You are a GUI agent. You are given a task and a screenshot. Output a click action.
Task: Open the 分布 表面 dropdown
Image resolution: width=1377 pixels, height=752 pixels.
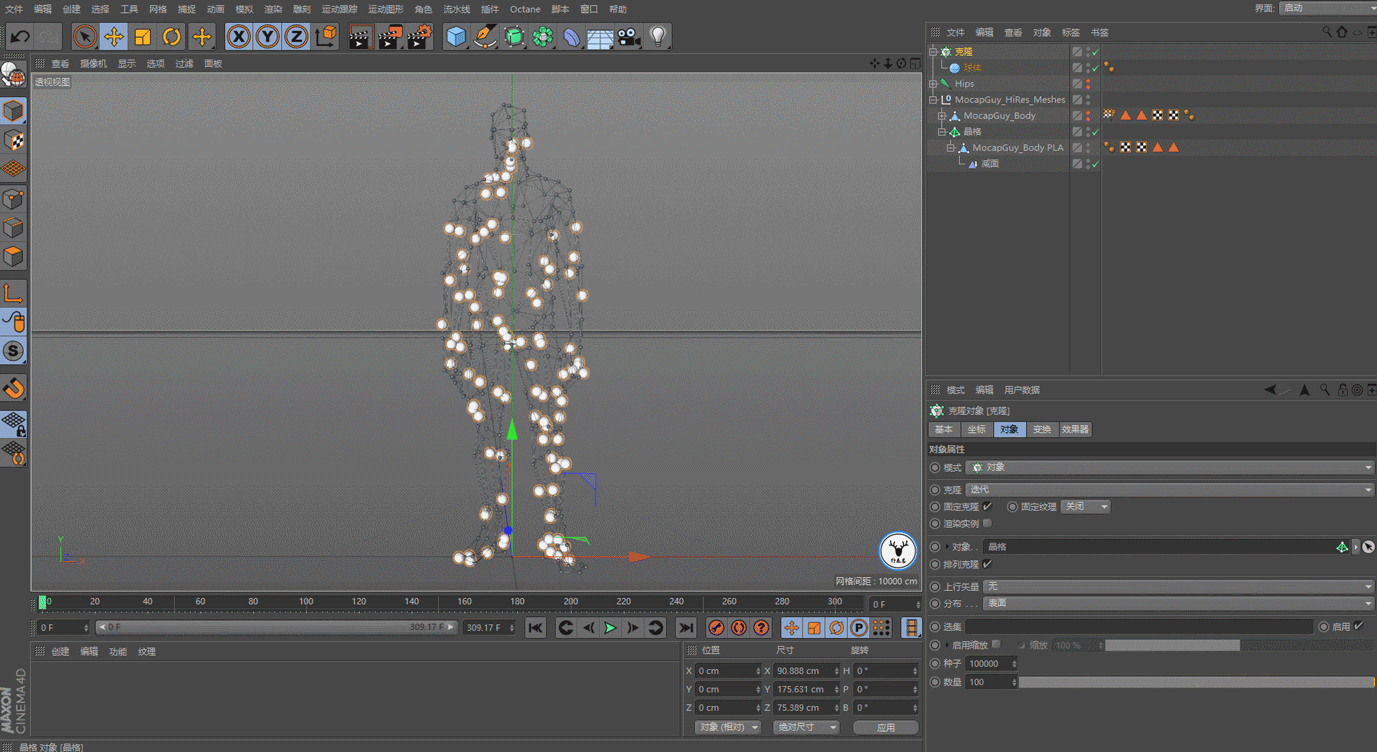[x=1180, y=604]
